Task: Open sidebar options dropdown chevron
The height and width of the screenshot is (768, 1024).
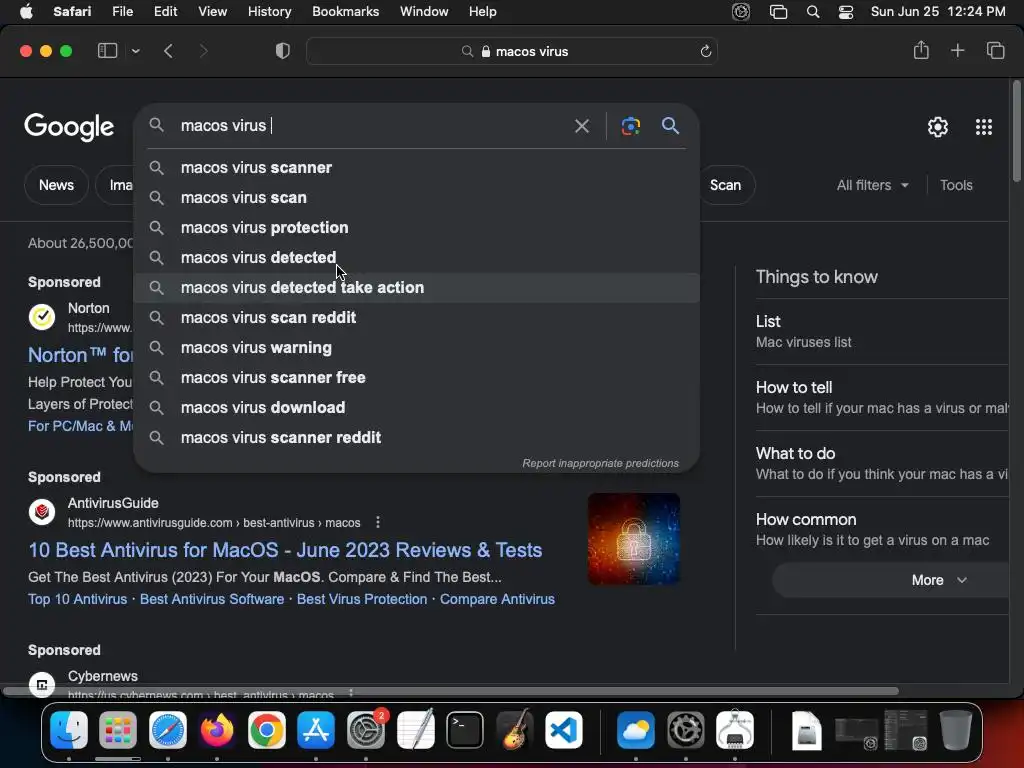Action: [x=136, y=51]
